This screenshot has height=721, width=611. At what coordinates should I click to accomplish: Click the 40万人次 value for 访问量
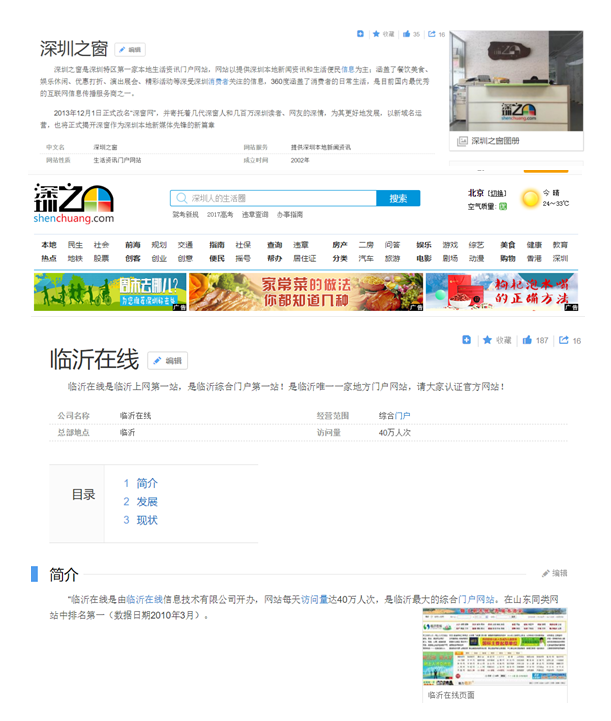tap(394, 433)
